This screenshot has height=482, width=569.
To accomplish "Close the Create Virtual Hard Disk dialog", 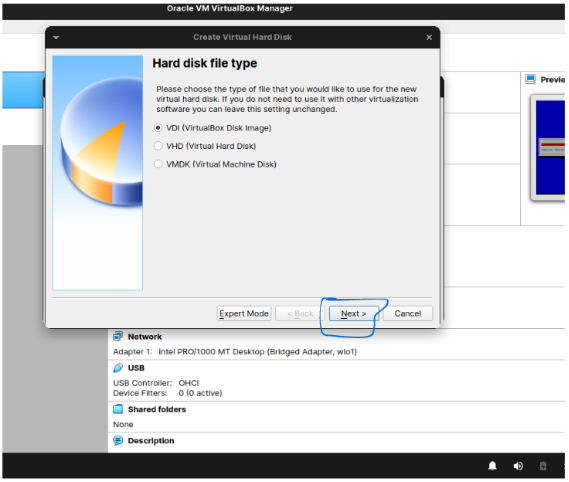I will (x=429, y=37).
